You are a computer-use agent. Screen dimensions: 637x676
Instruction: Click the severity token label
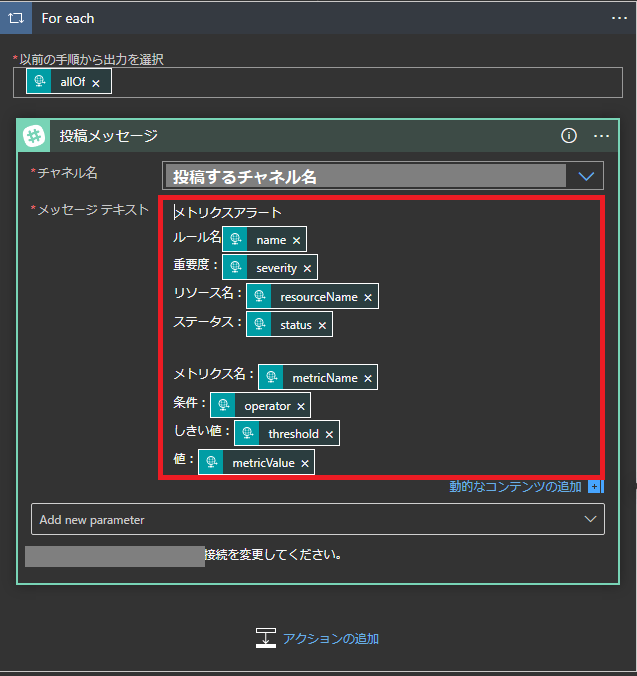point(277,268)
